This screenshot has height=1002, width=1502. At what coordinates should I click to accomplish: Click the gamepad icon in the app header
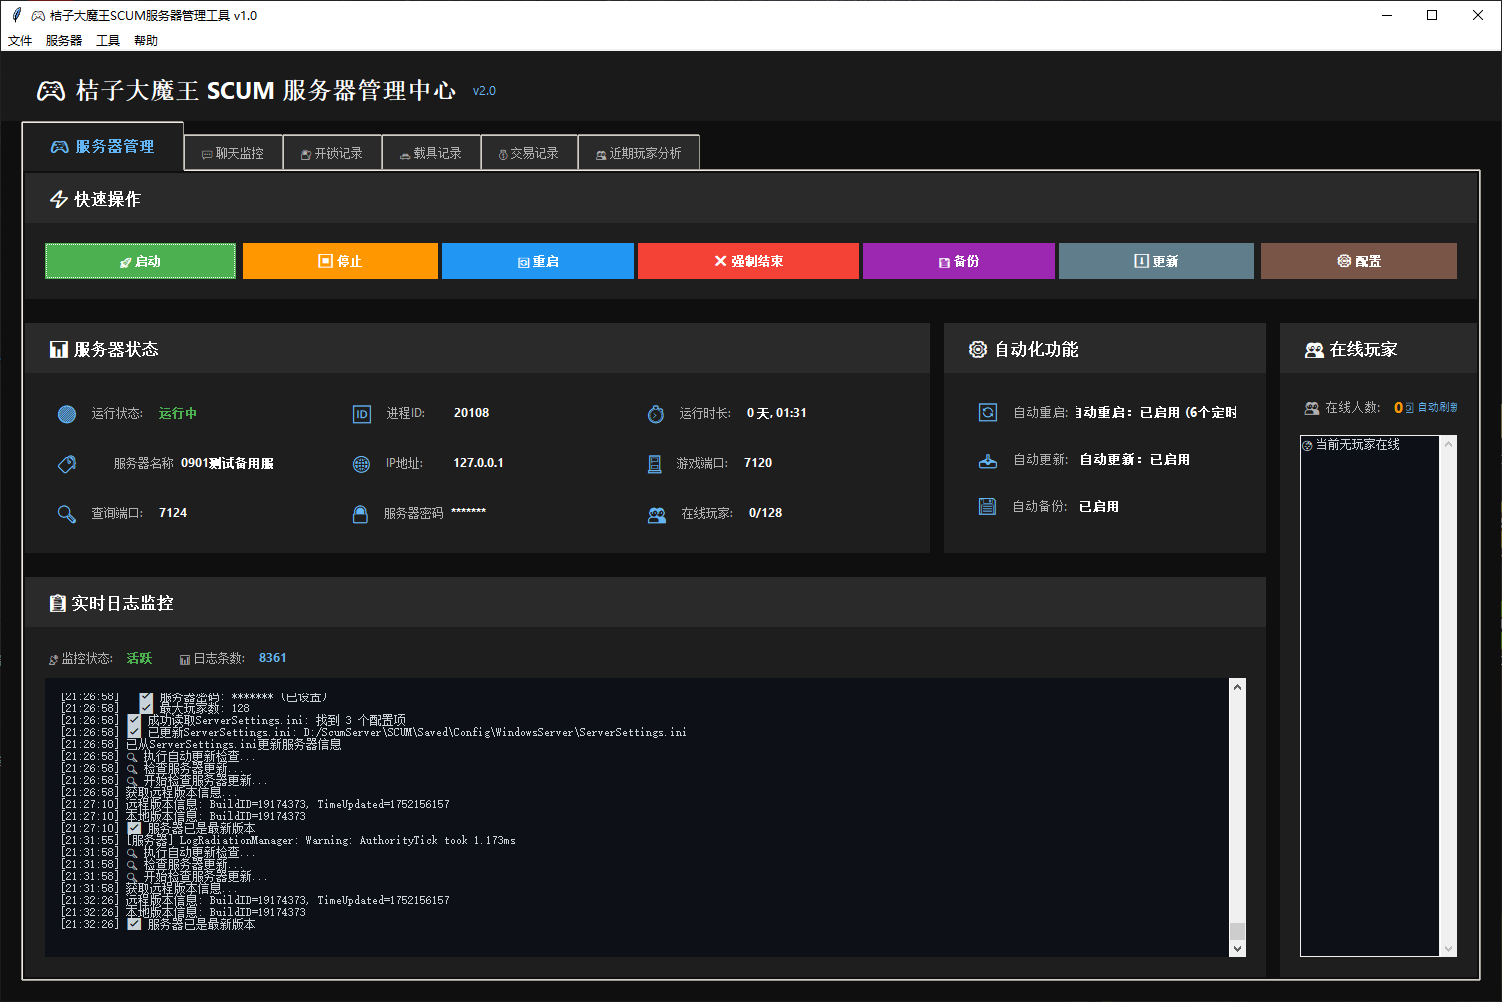click(50, 90)
